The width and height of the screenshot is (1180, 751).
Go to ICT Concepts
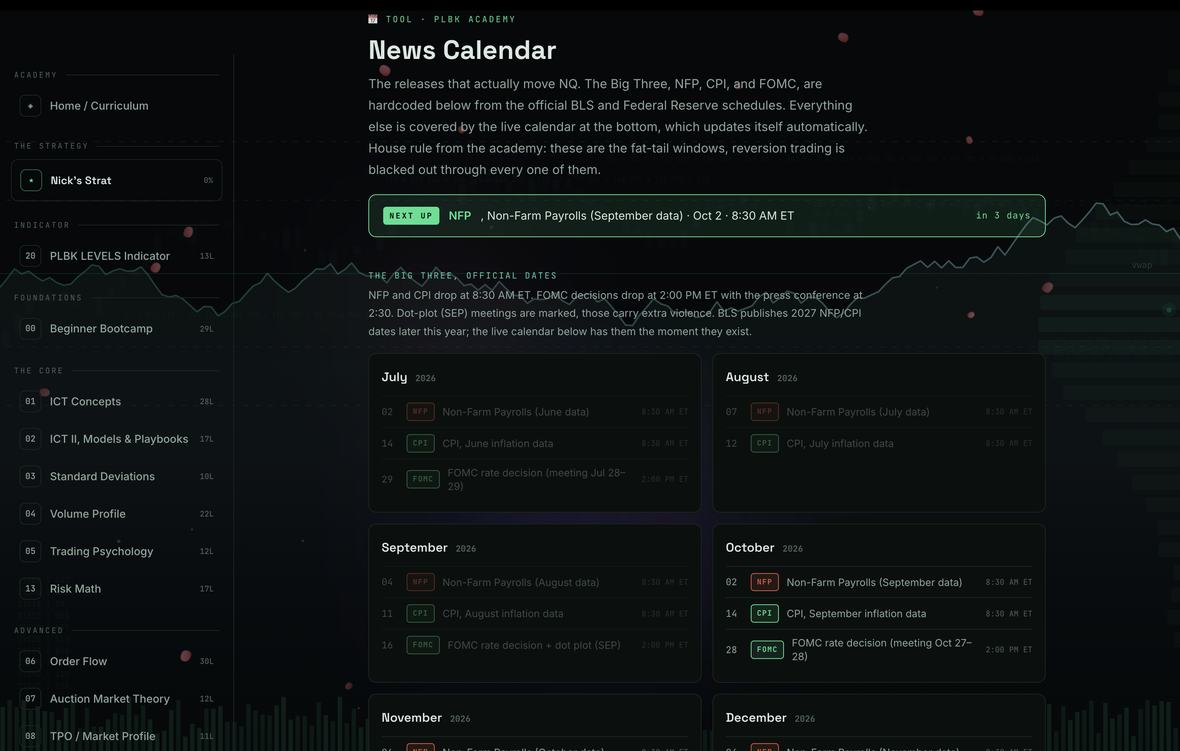[117, 402]
